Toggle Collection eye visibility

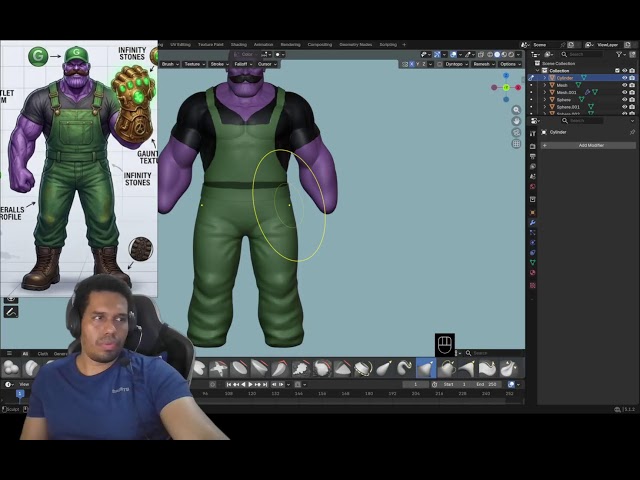[624, 71]
